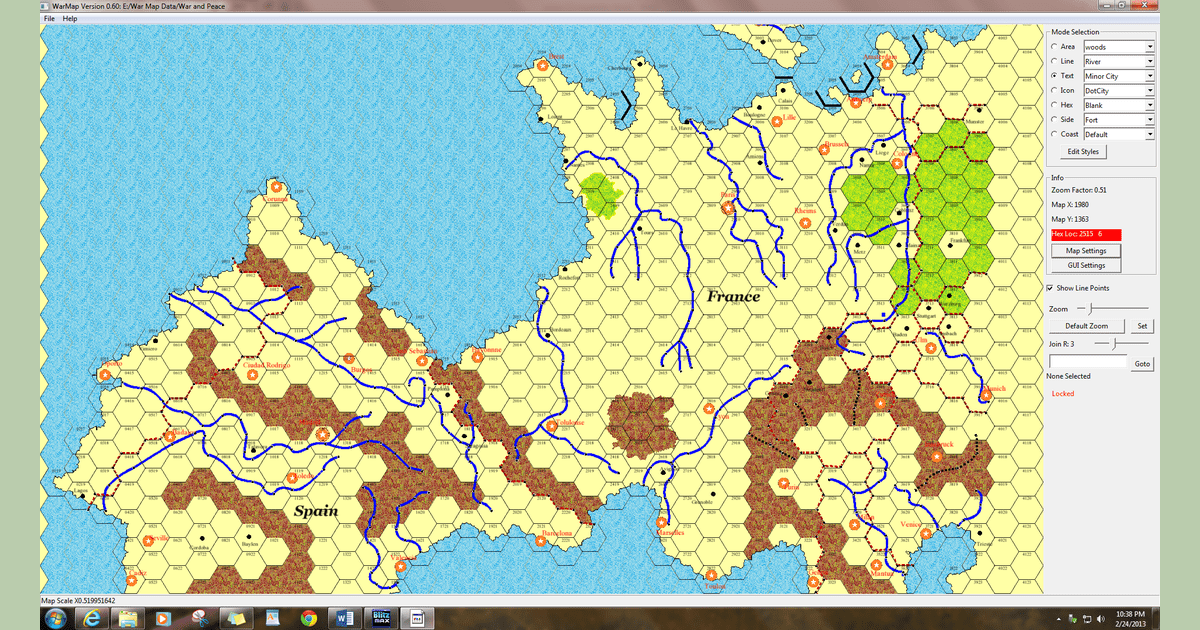Select the Line mode radio button
This screenshot has height=630, width=1200.
click(x=1054, y=62)
